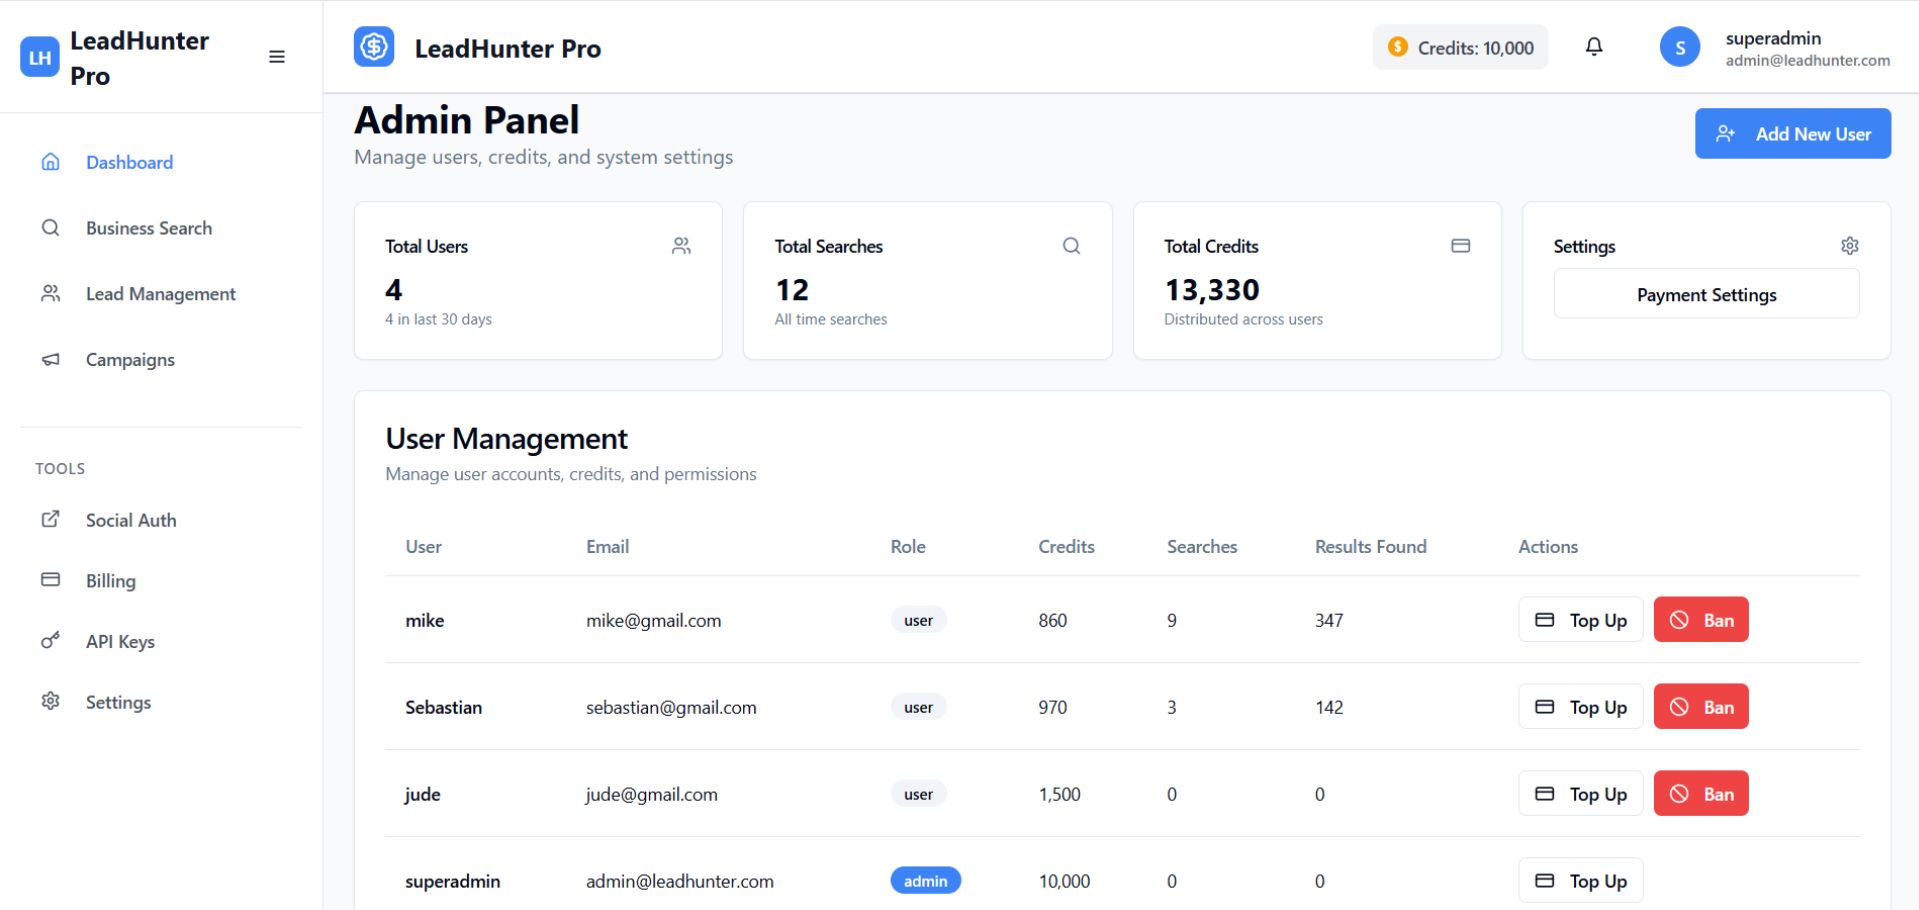Image resolution: width=1919 pixels, height=910 pixels.
Task: Click the notification bell icon
Action: 1594,47
